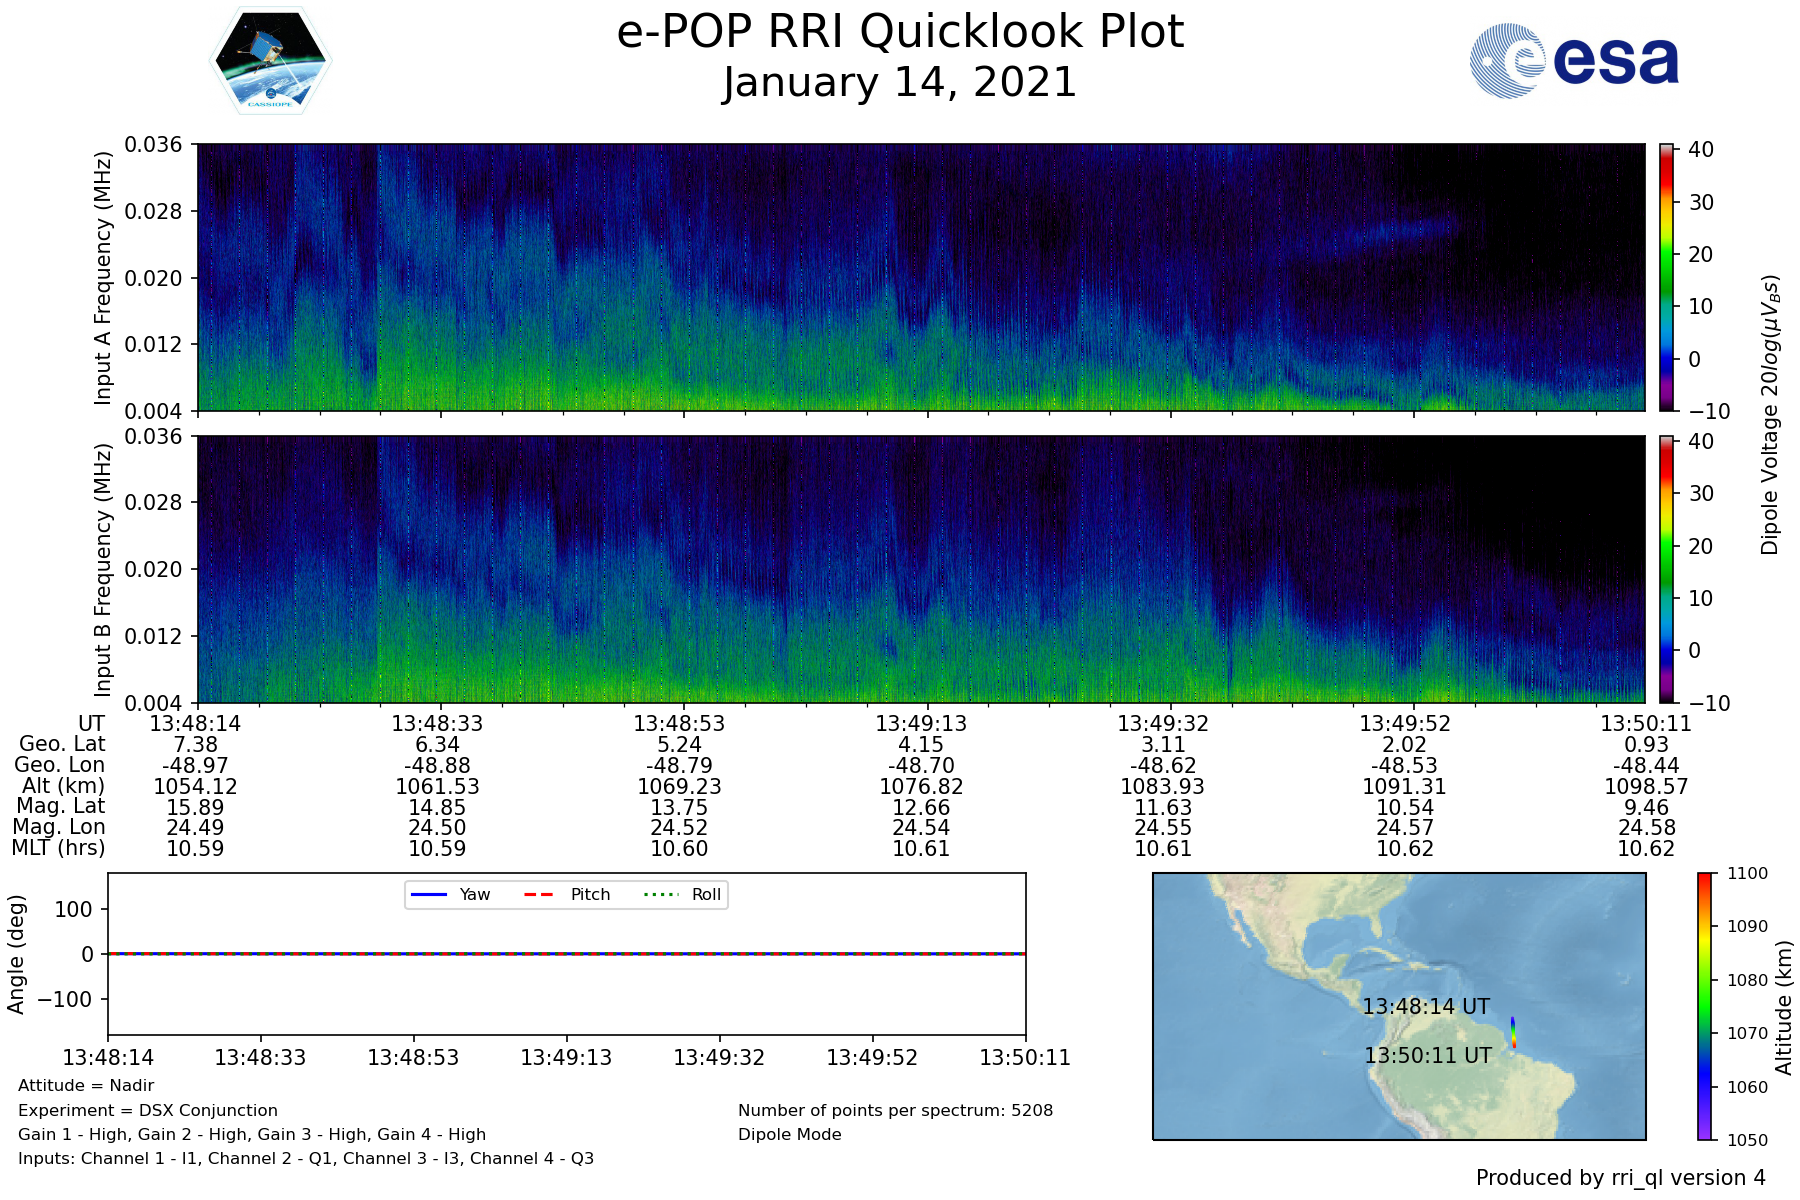The height and width of the screenshot is (1200, 1800).
Task: Click the ESA logo
Action: [x=1574, y=61]
